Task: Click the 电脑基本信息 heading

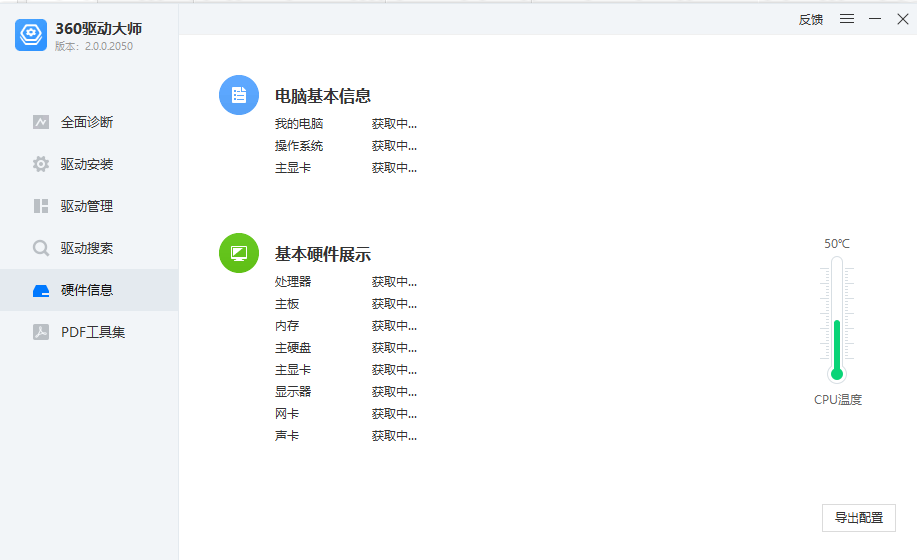Action: point(323,96)
